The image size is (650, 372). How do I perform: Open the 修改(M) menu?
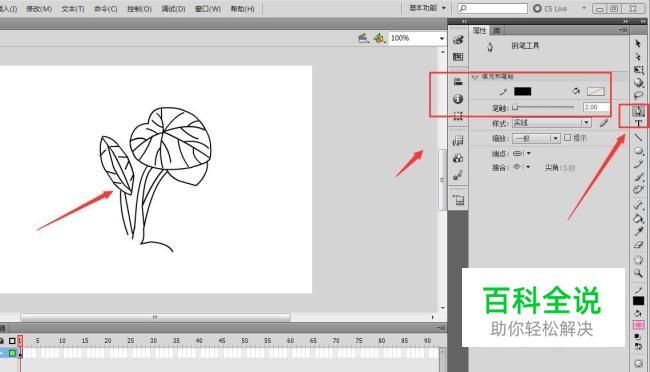click(39, 8)
